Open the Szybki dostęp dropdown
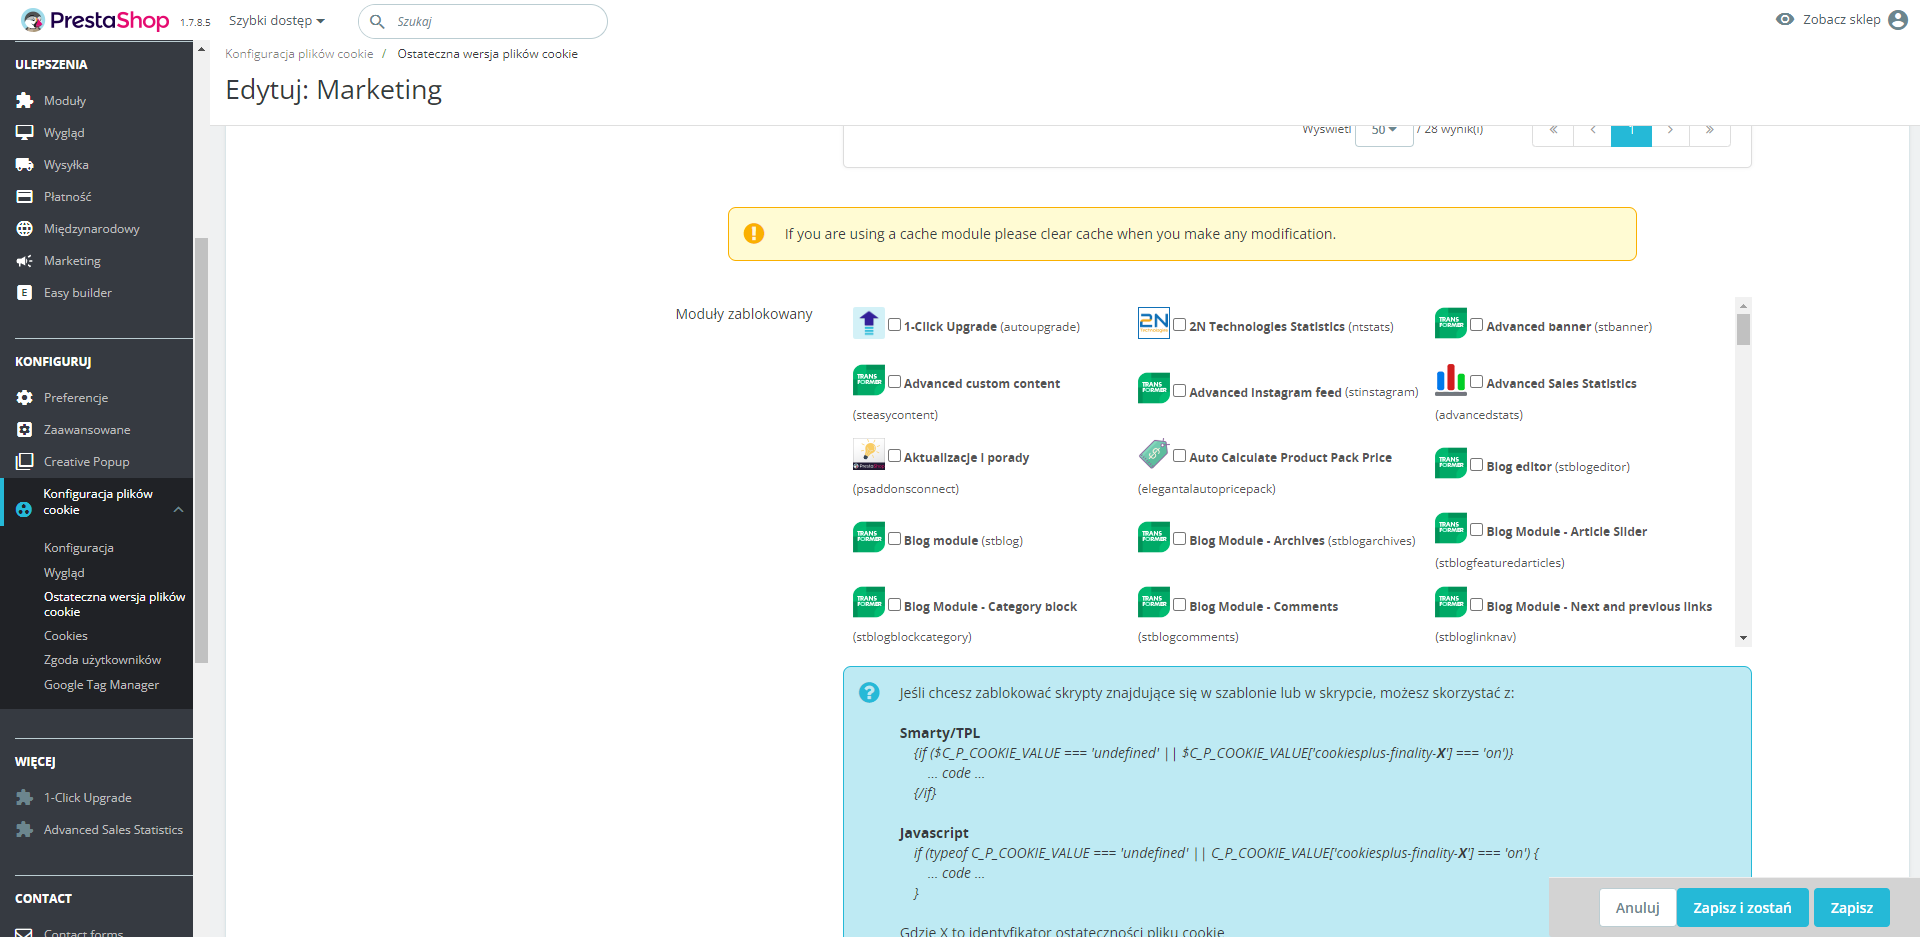The width and height of the screenshot is (1920, 937). point(277,21)
